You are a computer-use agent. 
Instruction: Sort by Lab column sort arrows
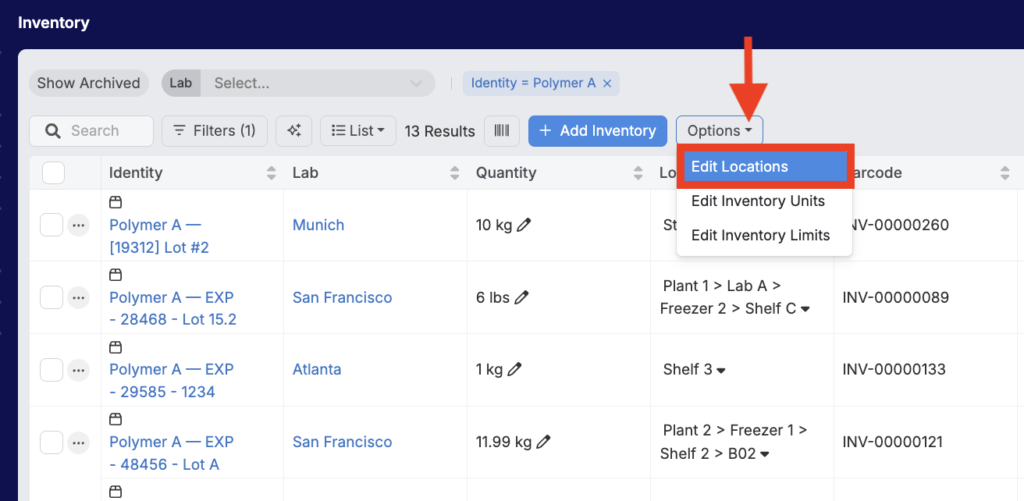(455, 173)
